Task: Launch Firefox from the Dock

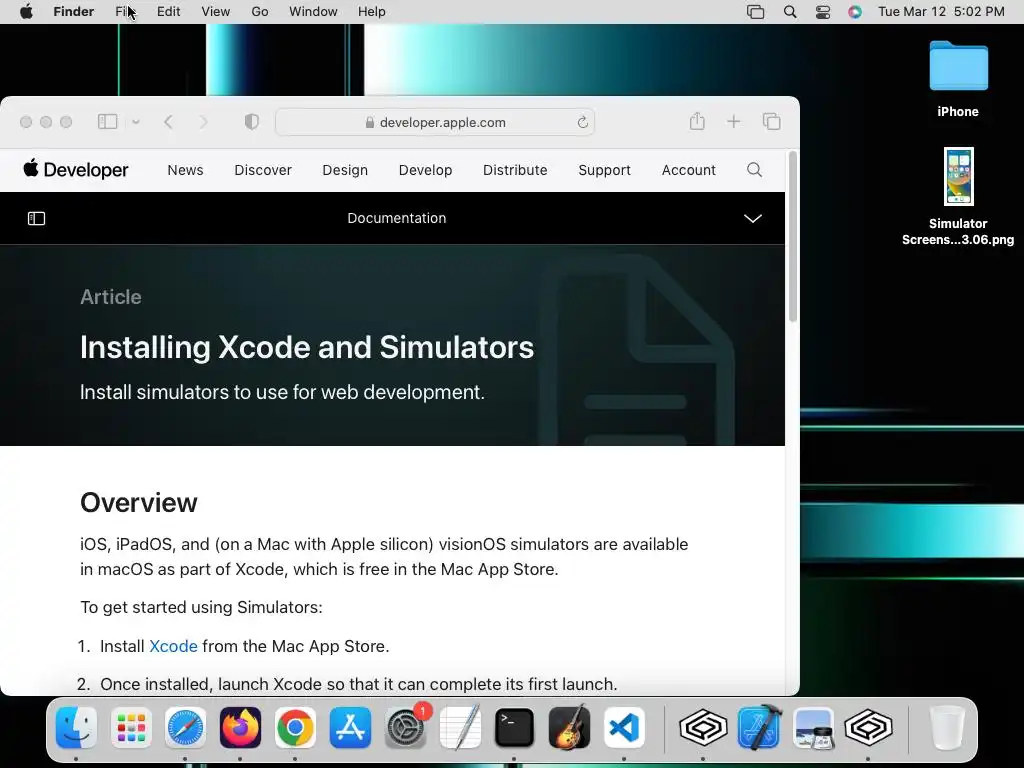Action: 240,727
